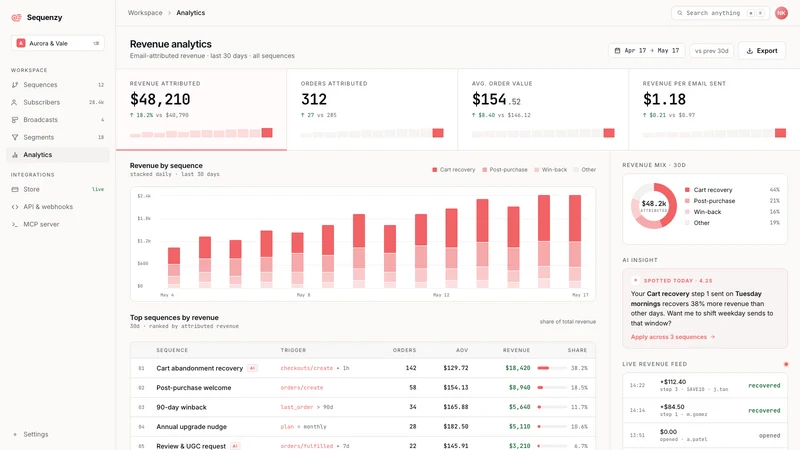The width and height of the screenshot is (800, 450).
Task: Open Subscribers in the sidebar
Action: pyautogui.click(x=58, y=102)
